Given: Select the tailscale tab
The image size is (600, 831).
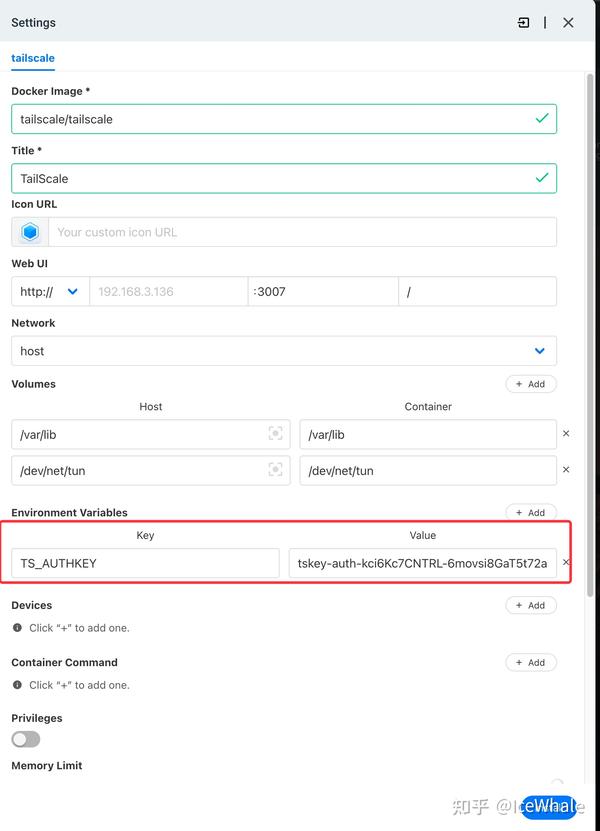Looking at the screenshot, I should click(x=33, y=58).
